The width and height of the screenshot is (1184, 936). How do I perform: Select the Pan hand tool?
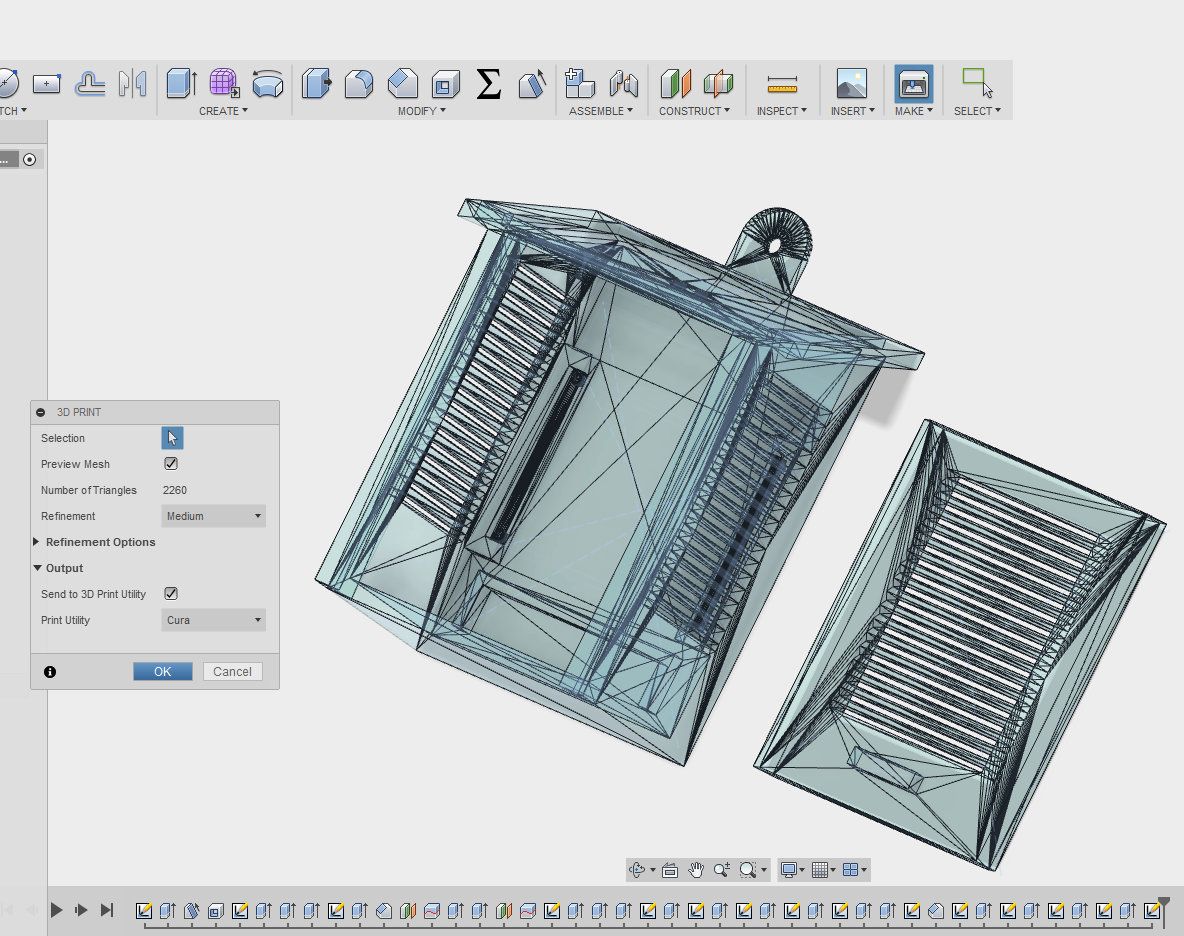click(x=696, y=870)
